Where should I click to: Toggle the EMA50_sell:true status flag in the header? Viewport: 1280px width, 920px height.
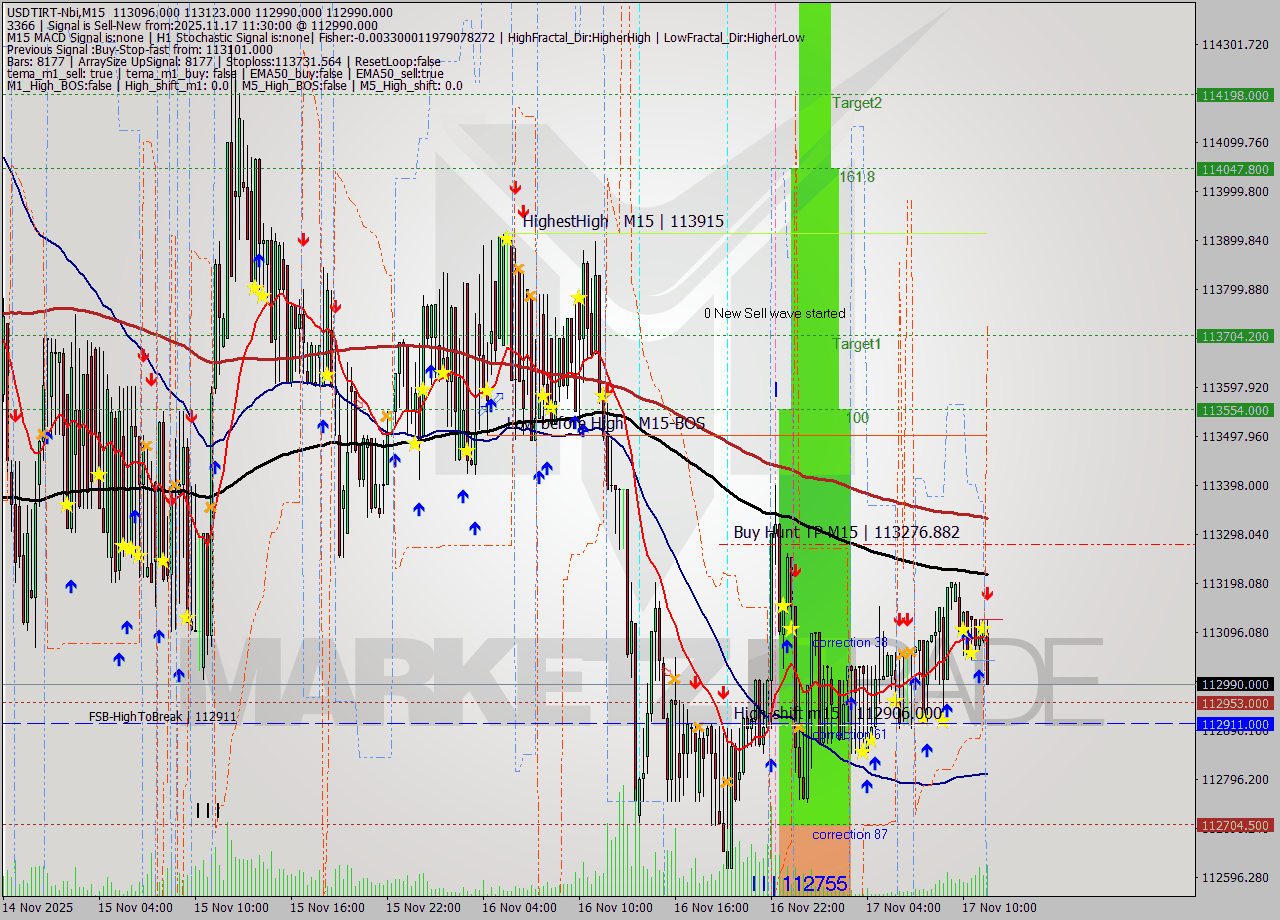point(401,73)
